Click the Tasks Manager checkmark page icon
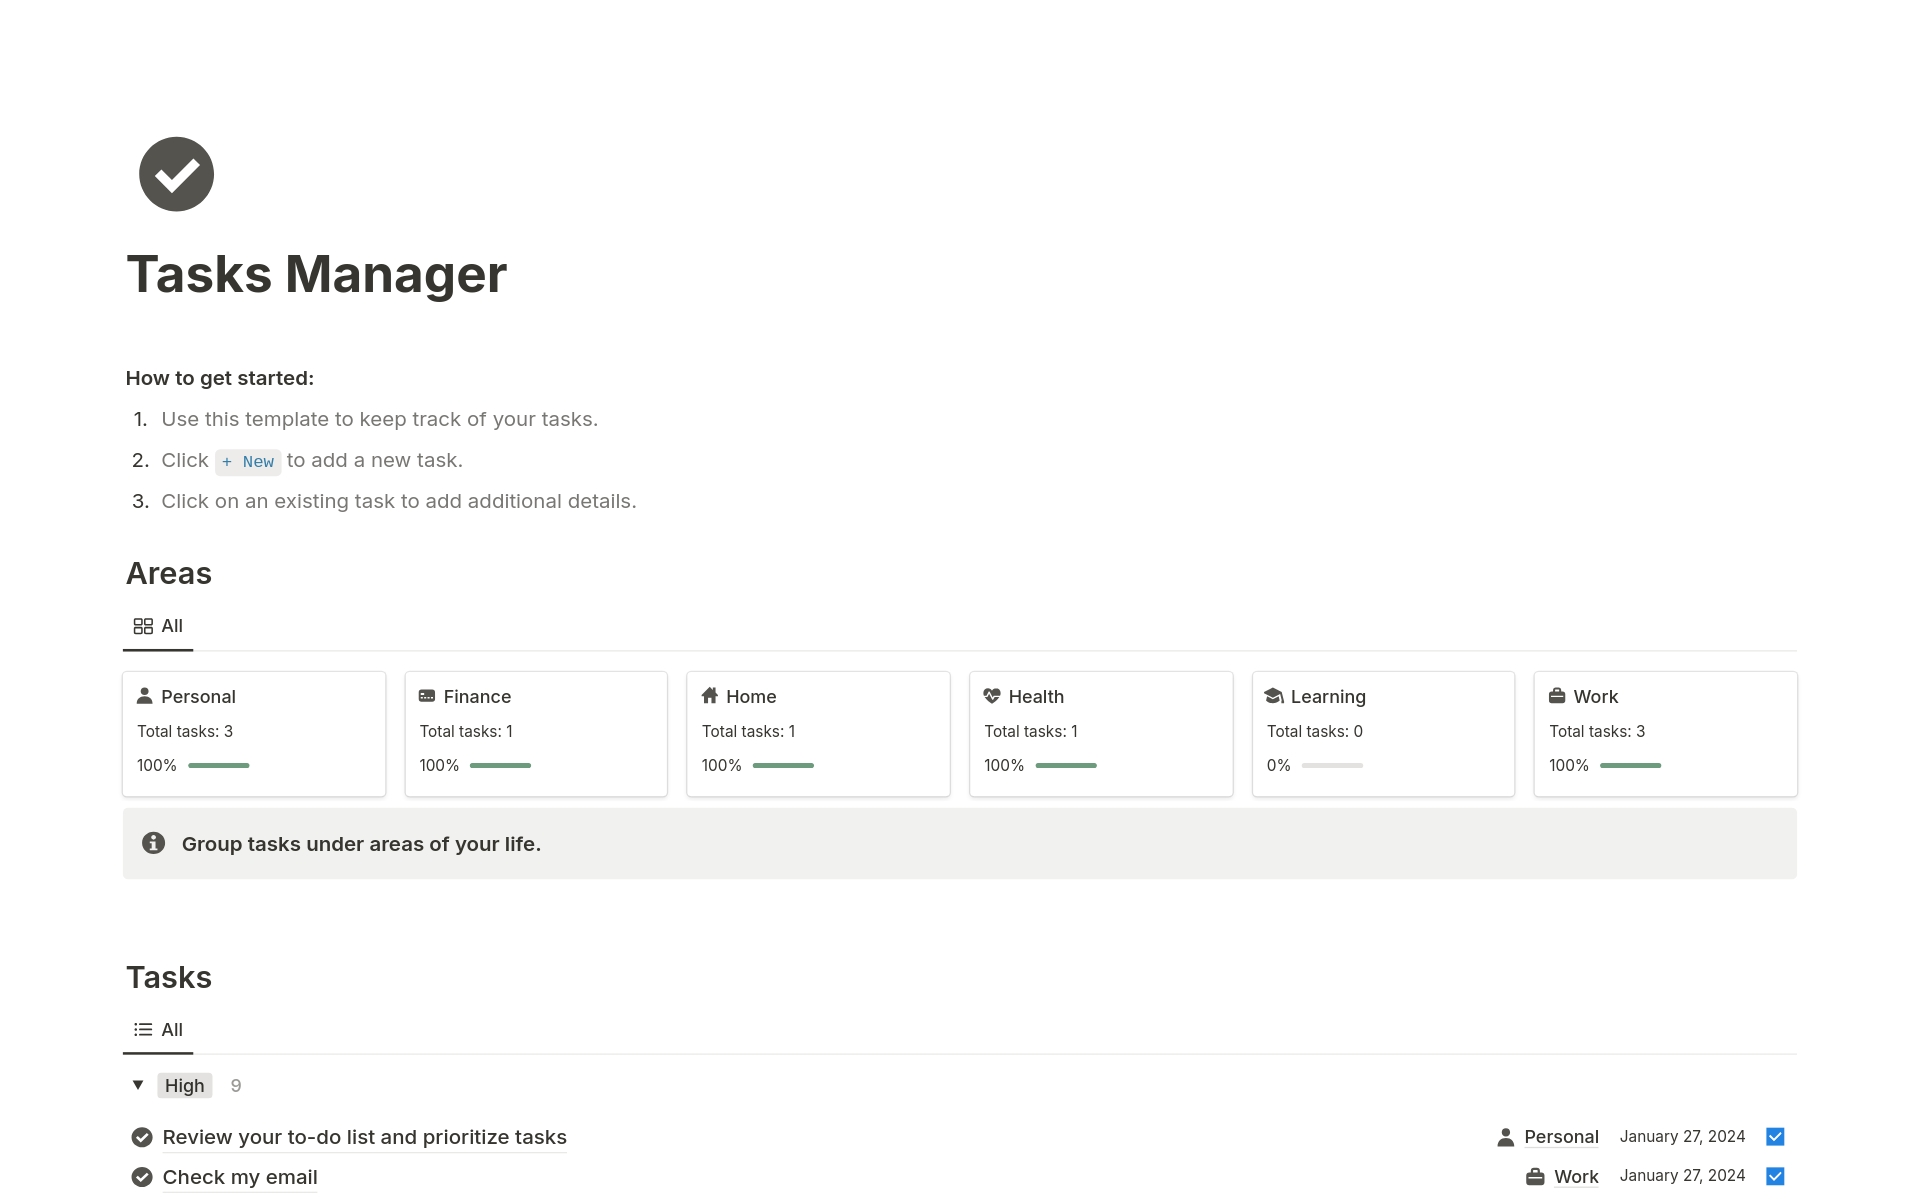The image size is (1920, 1199). 176,174
